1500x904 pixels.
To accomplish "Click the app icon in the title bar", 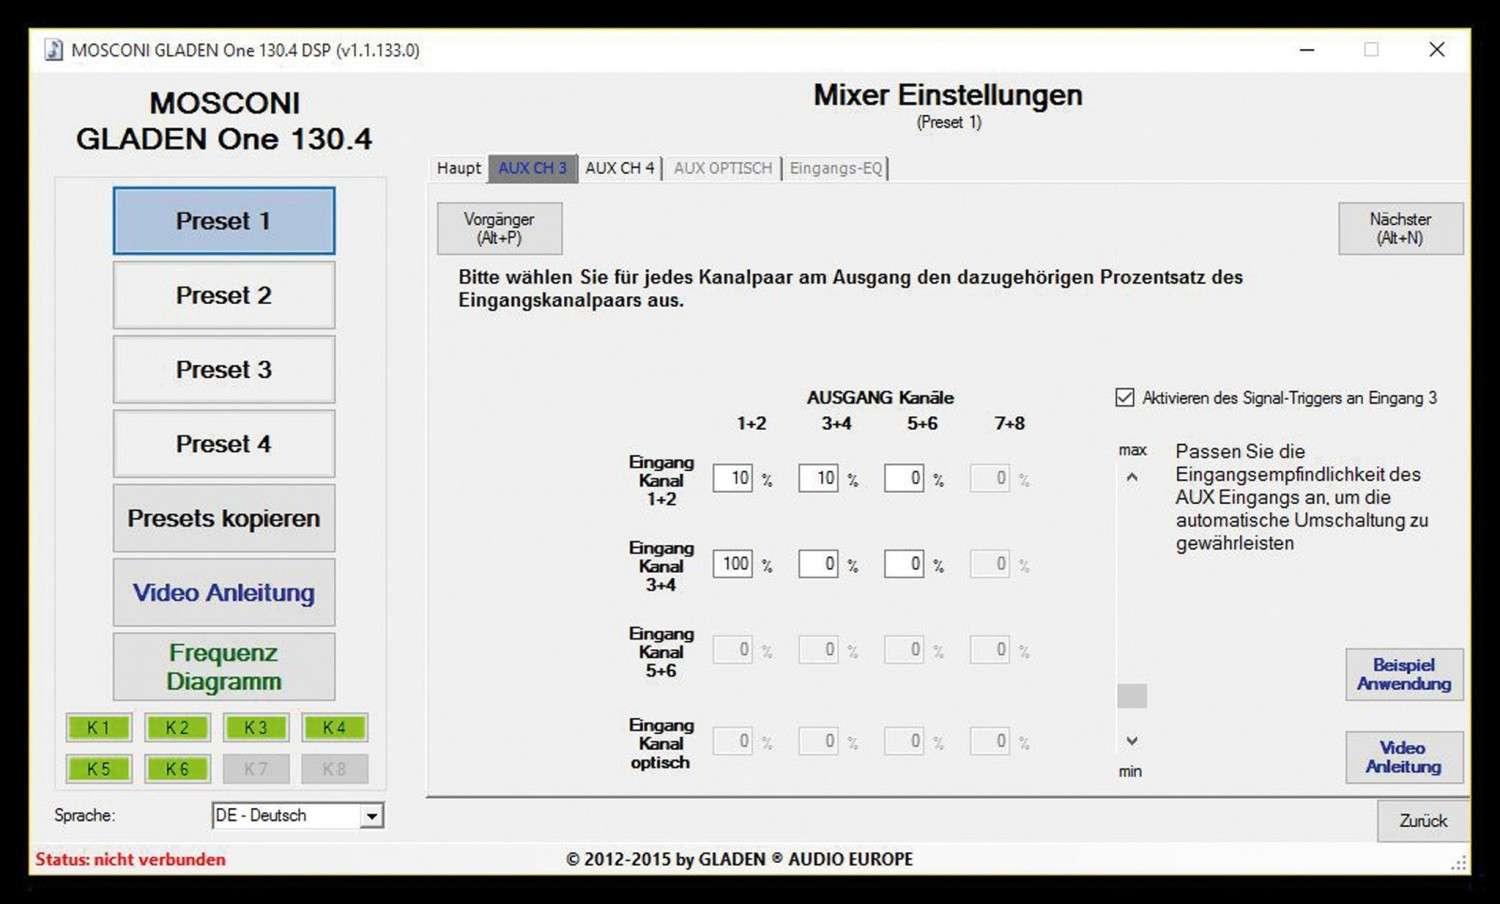I will [x=53, y=50].
